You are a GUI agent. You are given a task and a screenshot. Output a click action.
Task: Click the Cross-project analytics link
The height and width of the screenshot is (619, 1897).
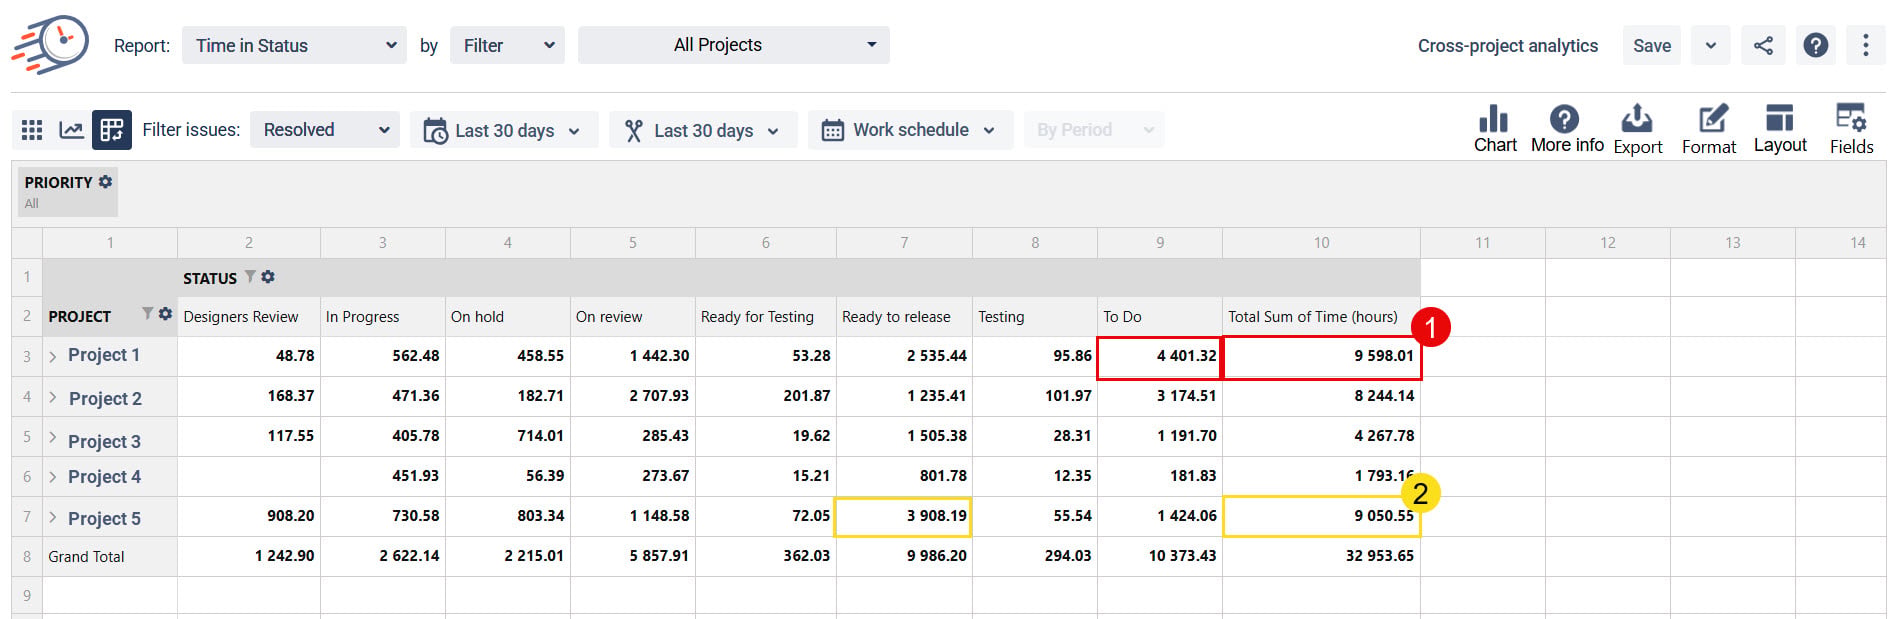[1508, 46]
